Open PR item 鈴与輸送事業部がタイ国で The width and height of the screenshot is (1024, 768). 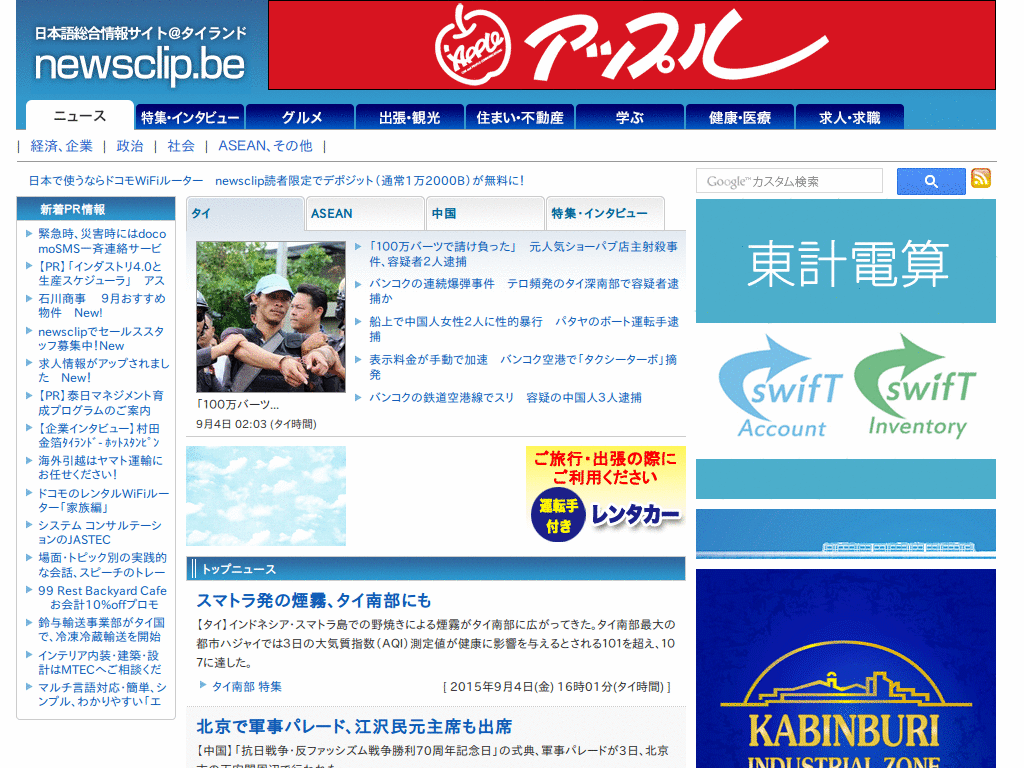(x=101, y=630)
